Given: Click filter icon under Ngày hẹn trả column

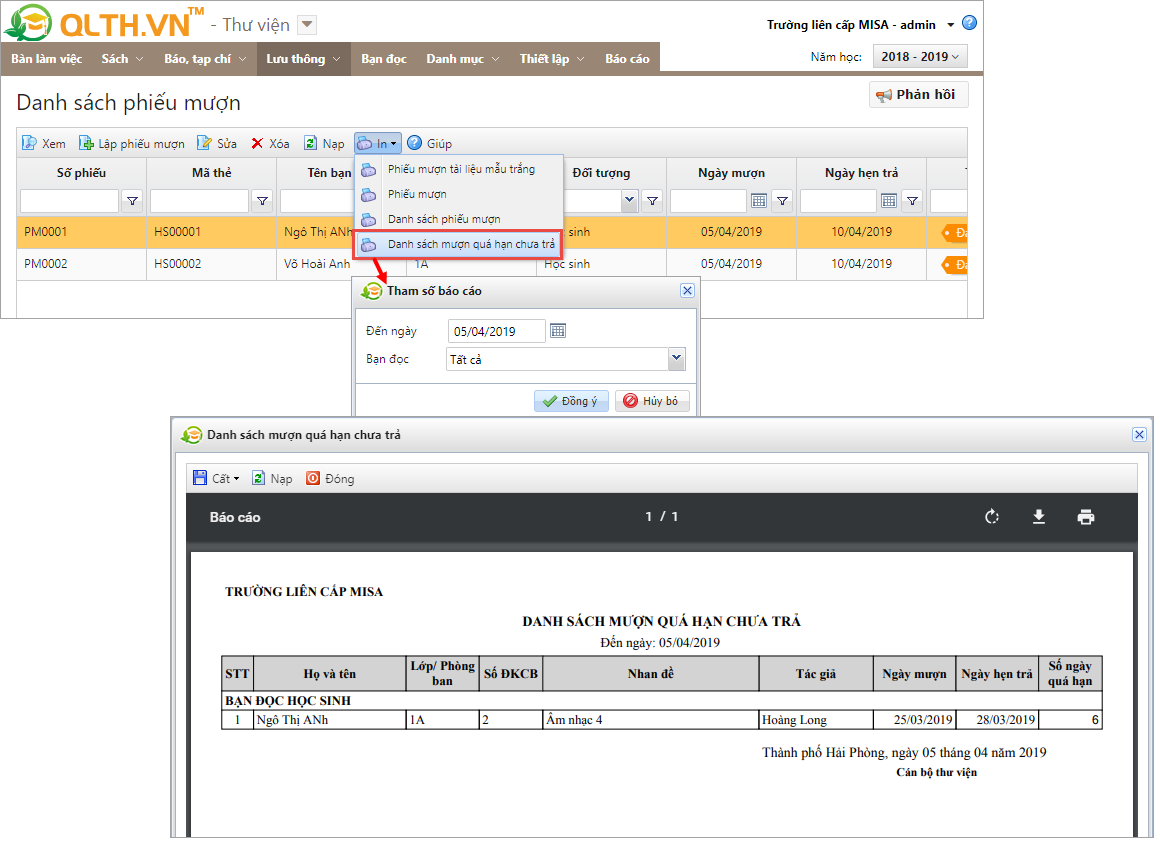Looking at the screenshot, I should tap(912, 200).
